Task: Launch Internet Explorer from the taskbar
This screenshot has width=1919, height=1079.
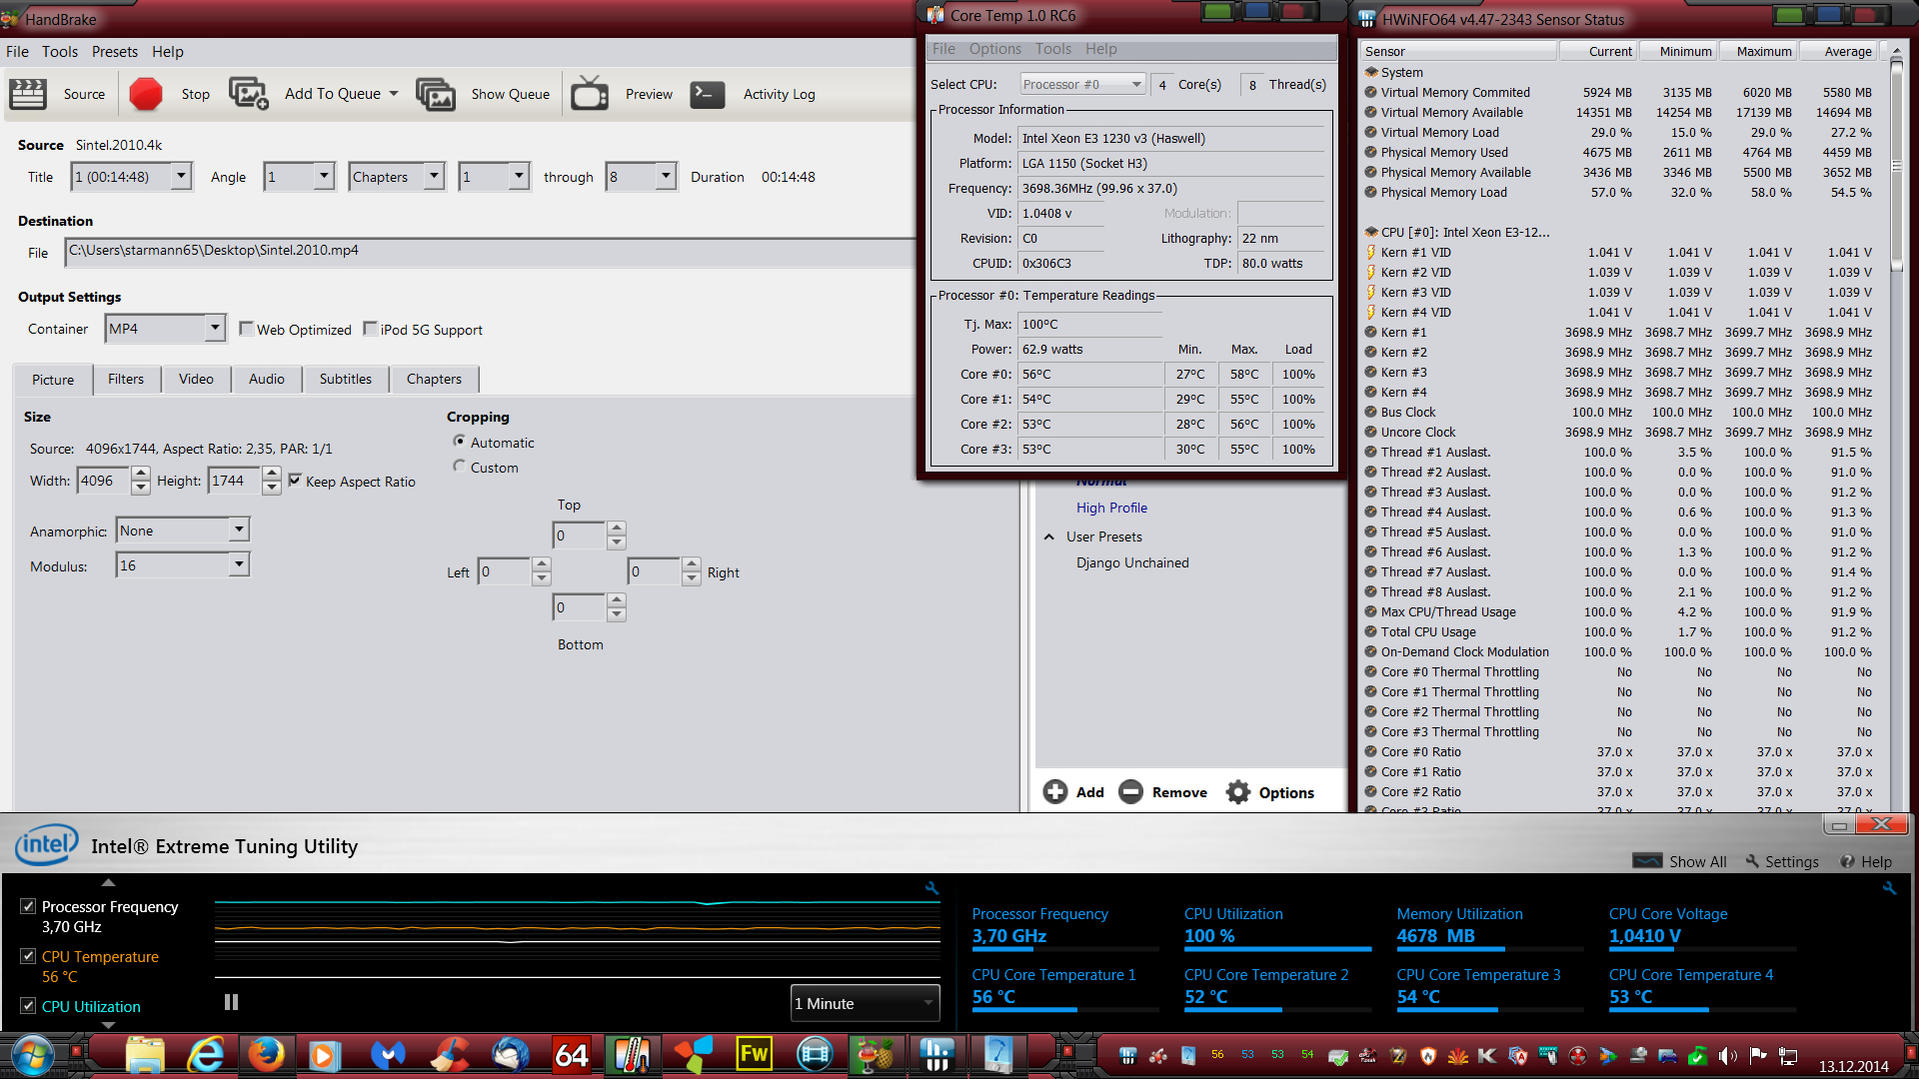Action: [x=206, y=1055]
